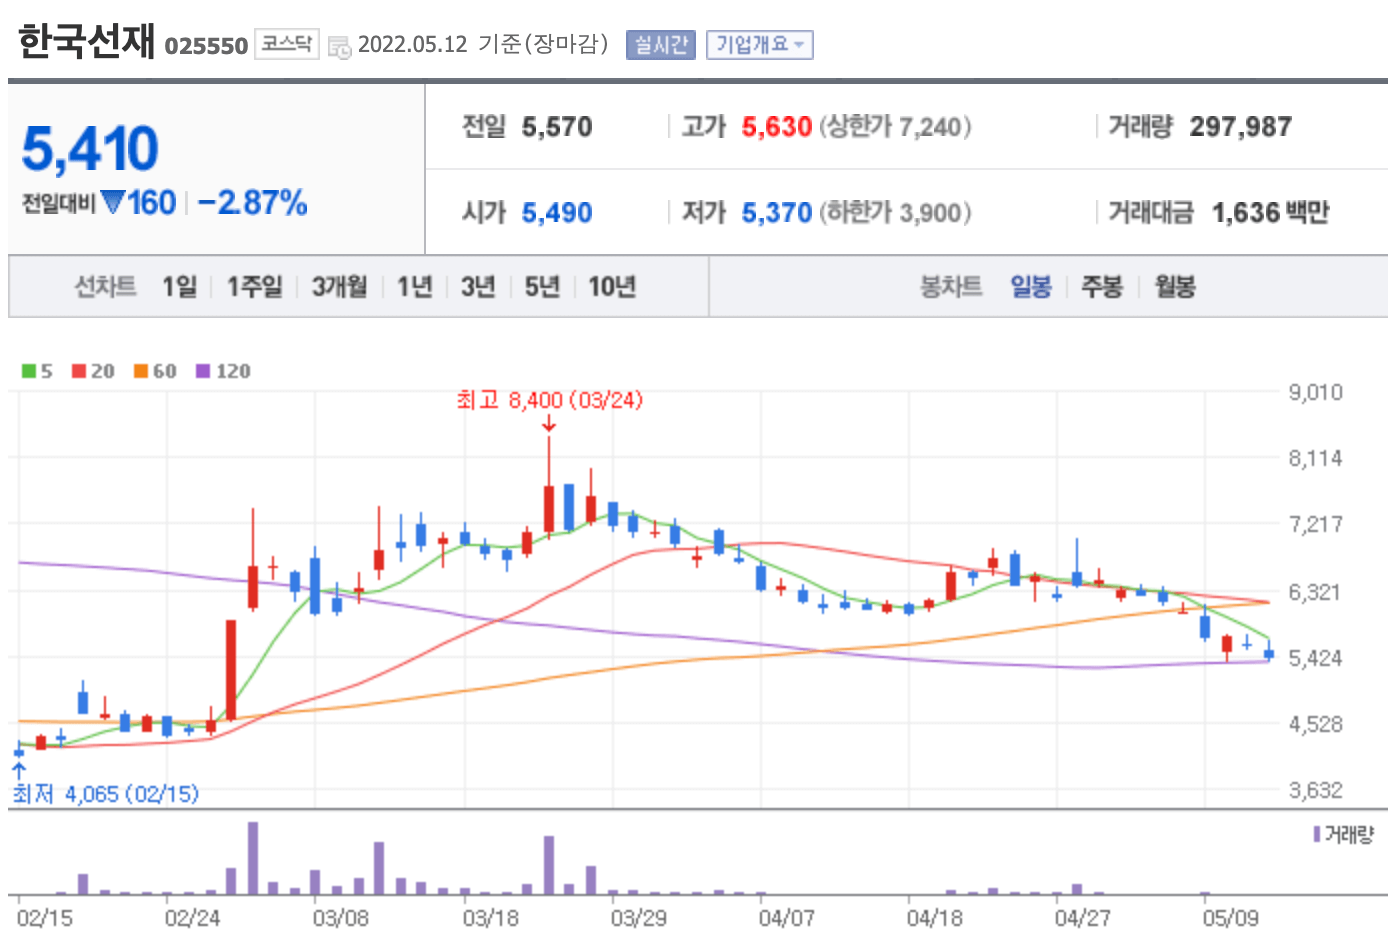The height and width of the screenshot is (952, 1388).
Task: Select the 1주일 line chart tab
Action: tap(255, 287)
